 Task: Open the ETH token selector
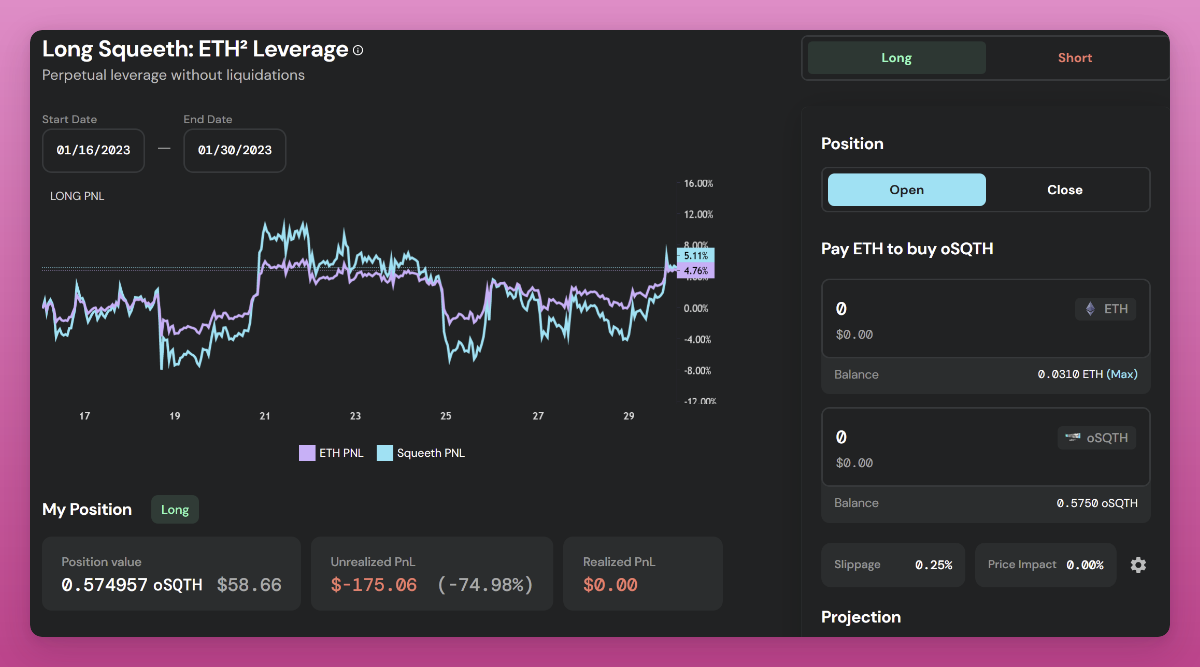(1105, 308)
